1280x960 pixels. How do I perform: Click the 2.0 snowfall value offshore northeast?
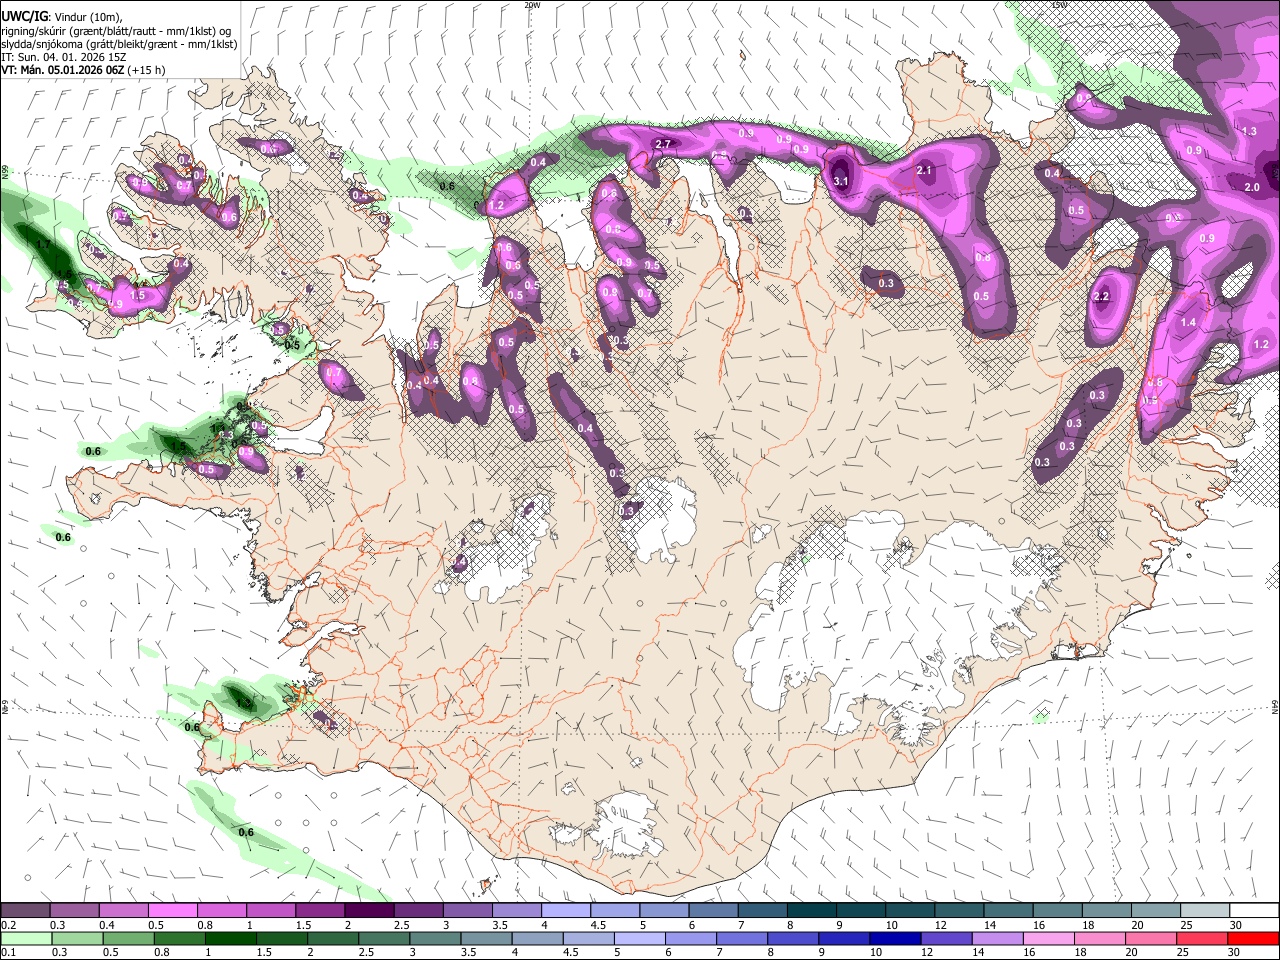click(1252, 187)
